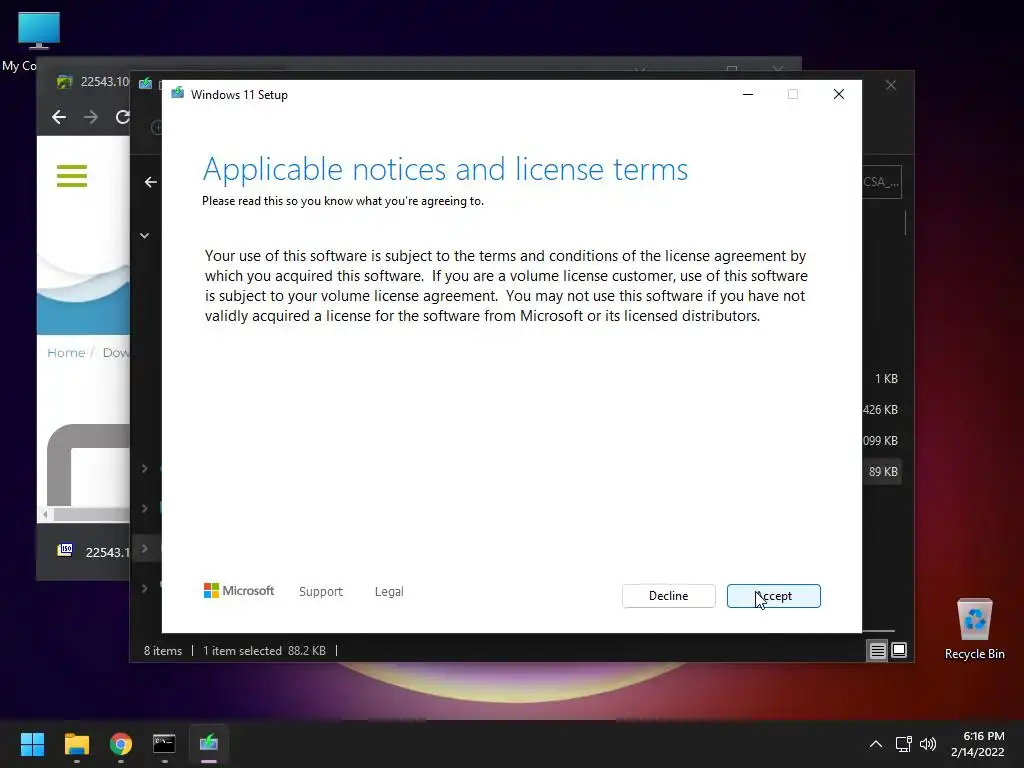1024x768 pixels.
Task: Expand the last tree node in Explorer
Action: tap(144, 588)
